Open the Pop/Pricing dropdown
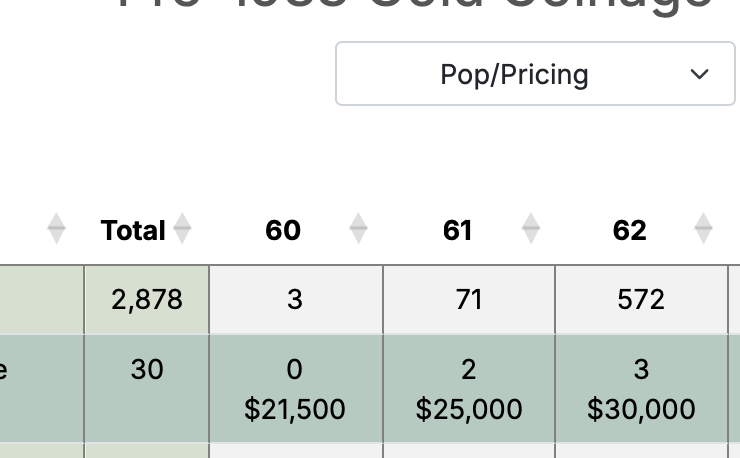This screenshot has height=458, width=740. (535, 74)
